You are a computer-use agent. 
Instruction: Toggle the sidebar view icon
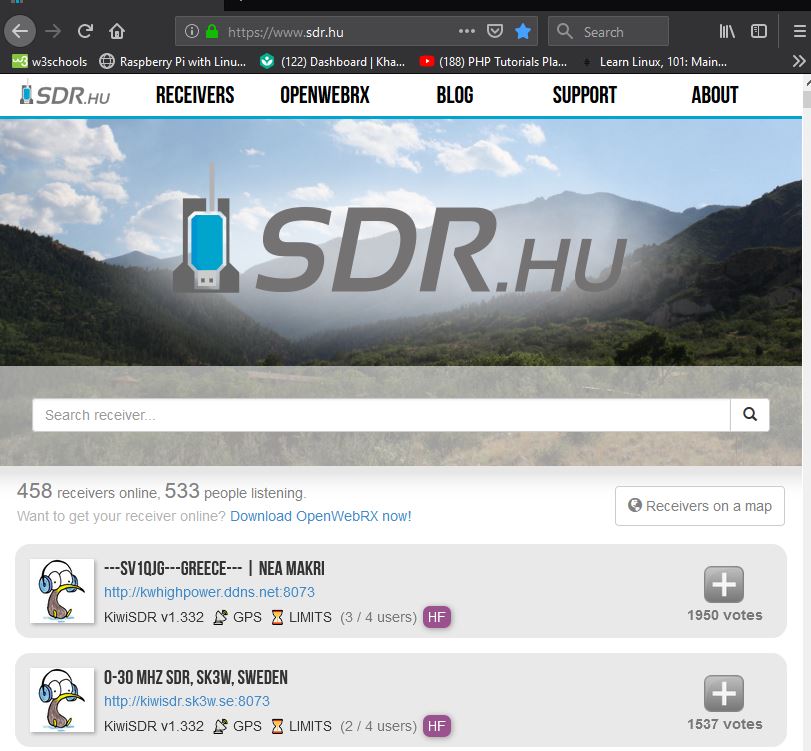tap(758, 32)
